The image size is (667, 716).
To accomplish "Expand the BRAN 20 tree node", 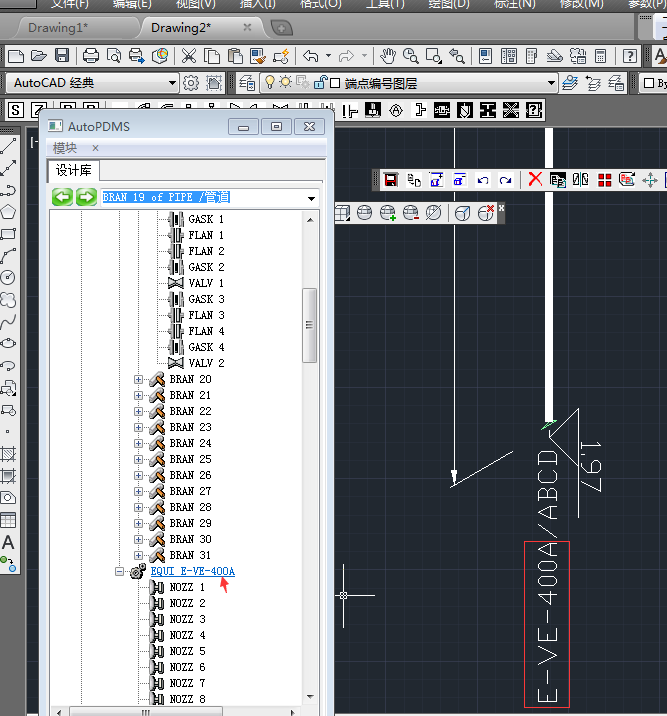I will (x=138, y=379).
